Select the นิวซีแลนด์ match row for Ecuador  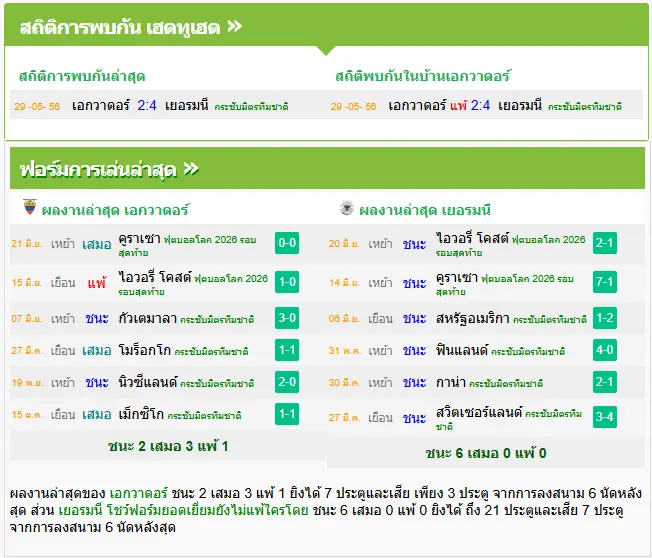(x=156, y=382)
